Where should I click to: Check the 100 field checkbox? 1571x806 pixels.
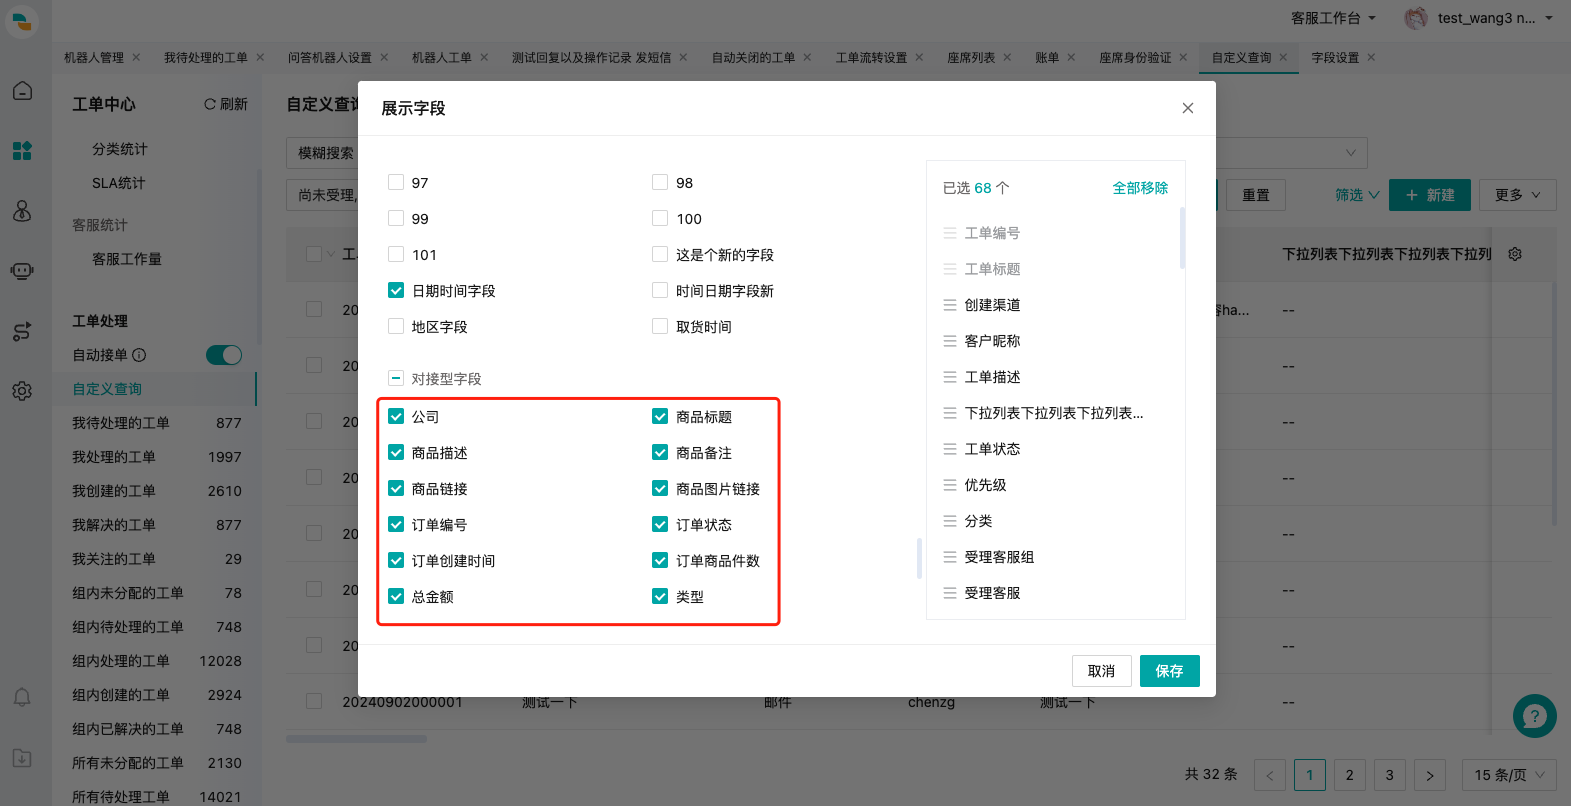[660, 218]
